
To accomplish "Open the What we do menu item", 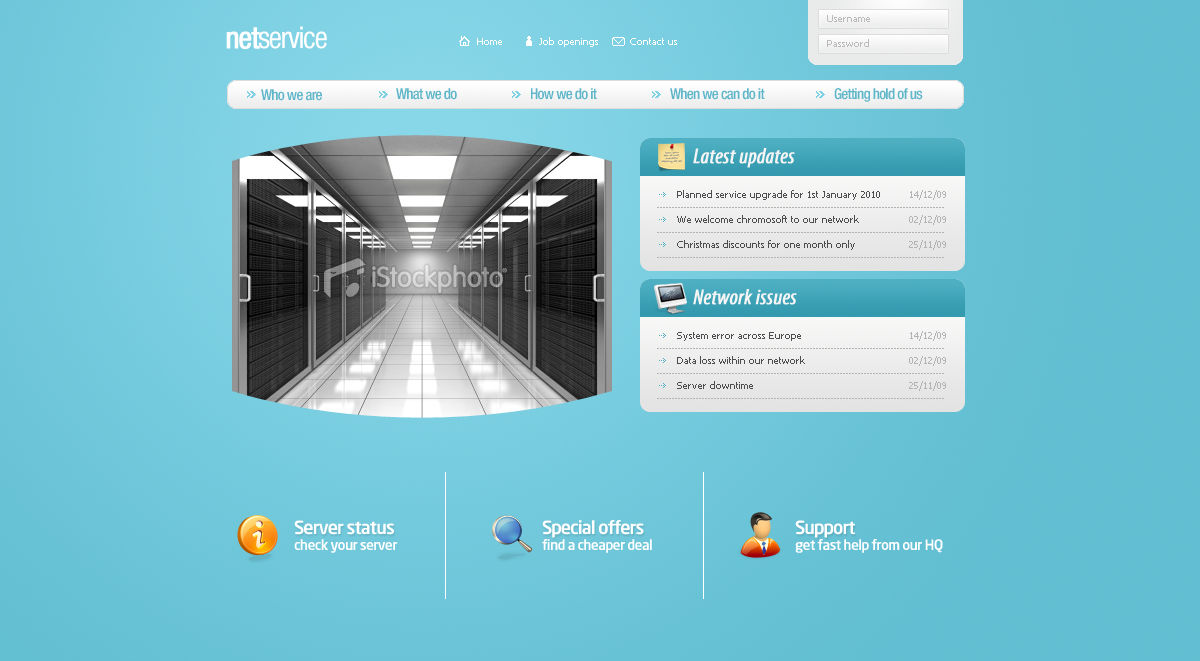I will point(426,94).
